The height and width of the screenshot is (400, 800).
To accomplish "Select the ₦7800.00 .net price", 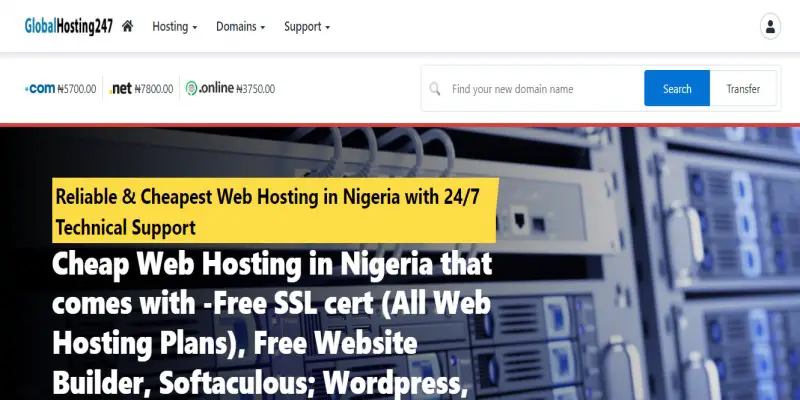I will 154,89.
